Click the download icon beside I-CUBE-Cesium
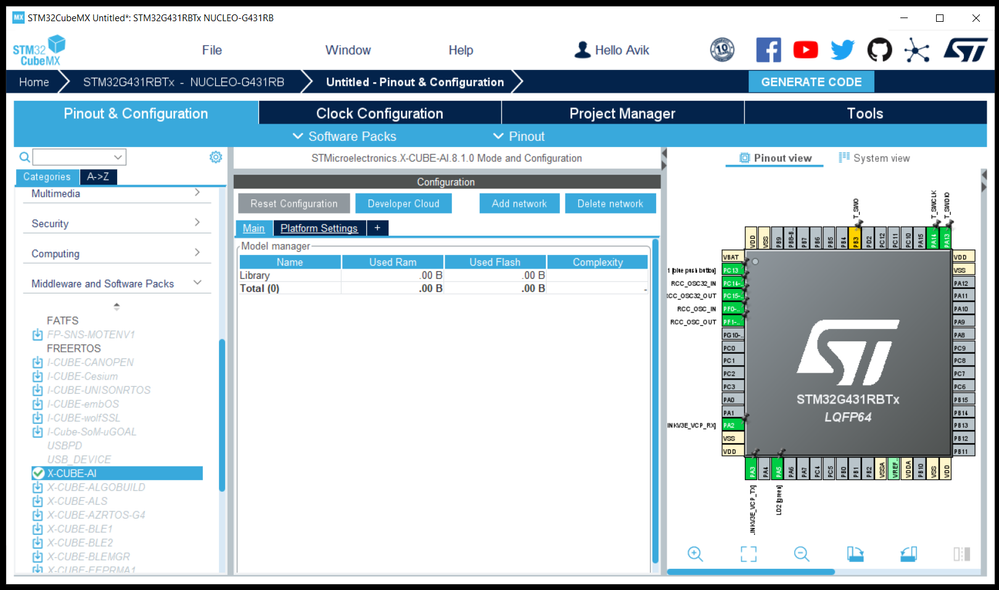This screenshot has height=590, width=999. 38,377
